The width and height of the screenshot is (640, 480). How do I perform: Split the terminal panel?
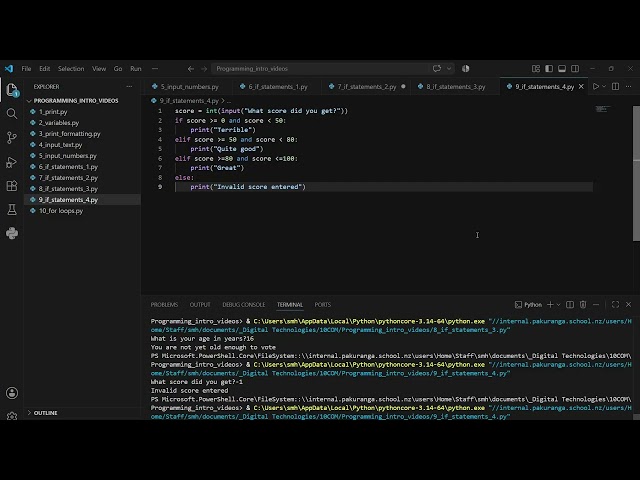tap(570, 304)
